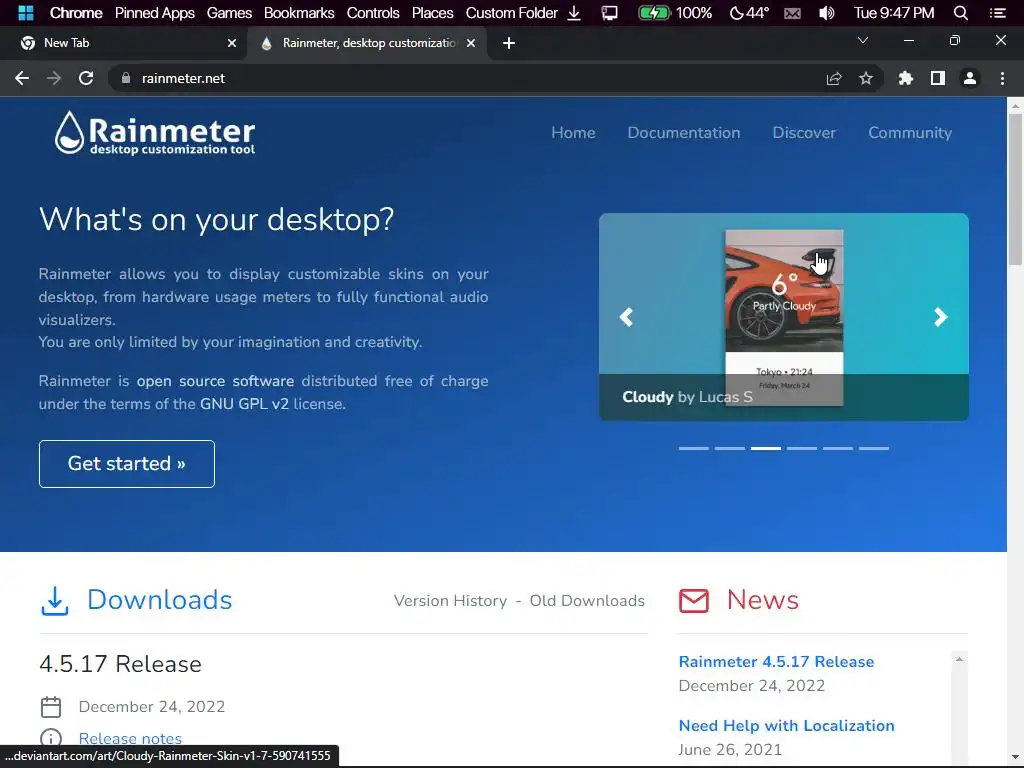Select the second carousel indicator
This screenshot has width=1024, height=768.
pos(729,449)
